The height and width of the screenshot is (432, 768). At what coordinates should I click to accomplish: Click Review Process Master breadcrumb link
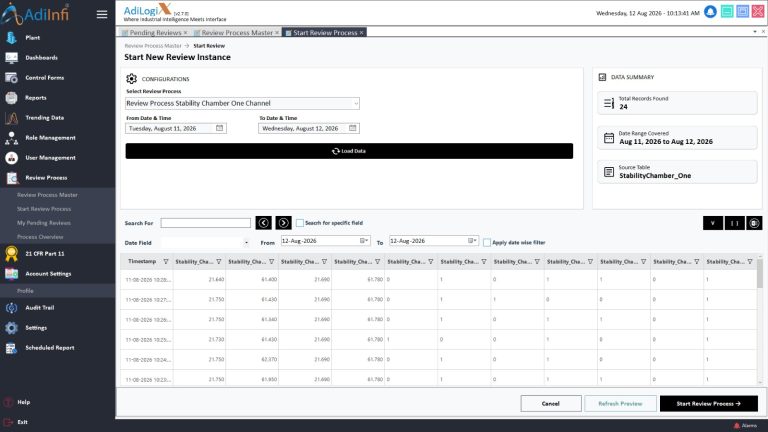tap(153, 46)
